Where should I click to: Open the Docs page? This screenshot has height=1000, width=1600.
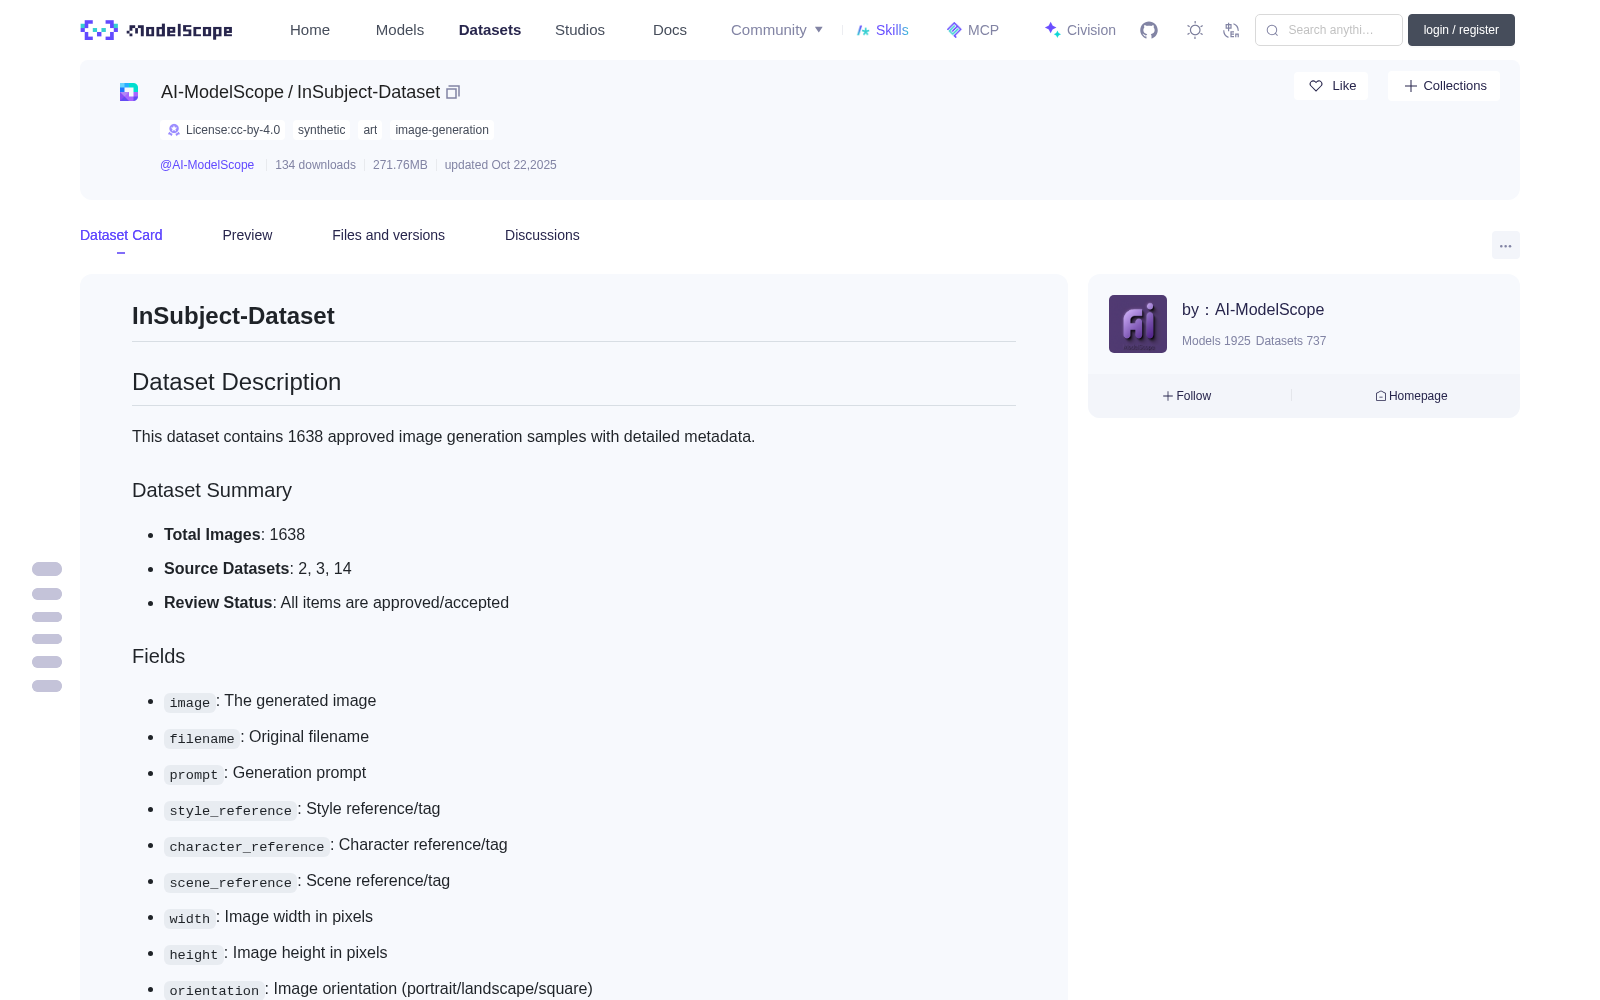(670, 30)
